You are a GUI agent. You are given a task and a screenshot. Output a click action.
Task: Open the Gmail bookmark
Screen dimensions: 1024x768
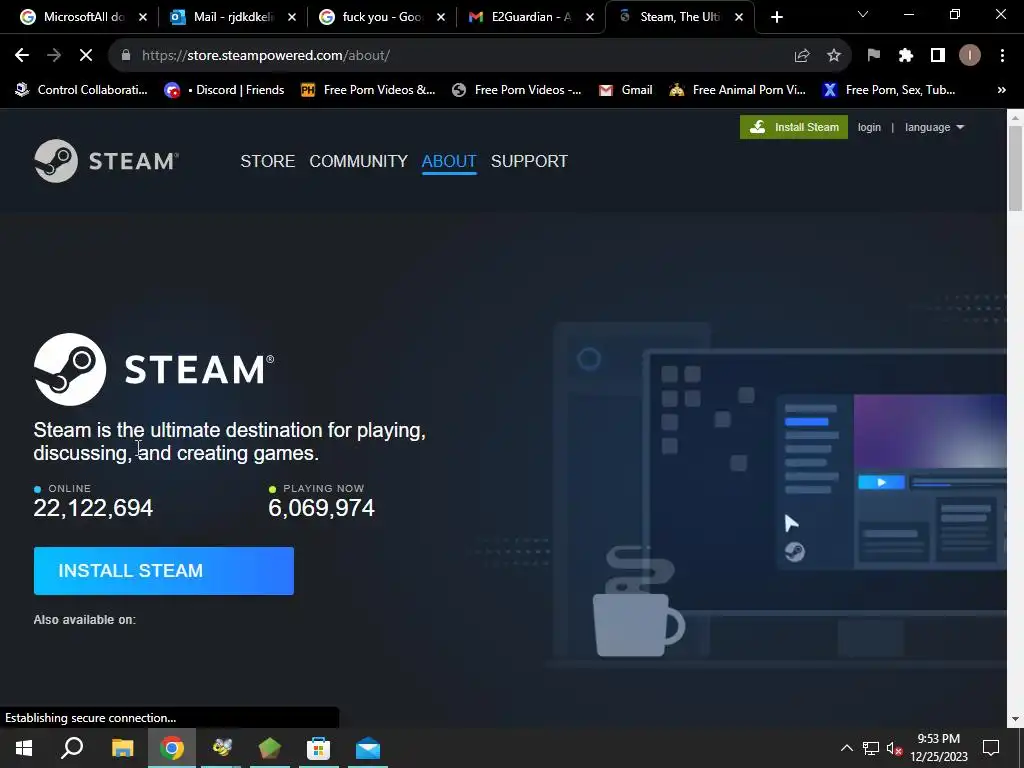pyautogui.click(x=626, y=90)
